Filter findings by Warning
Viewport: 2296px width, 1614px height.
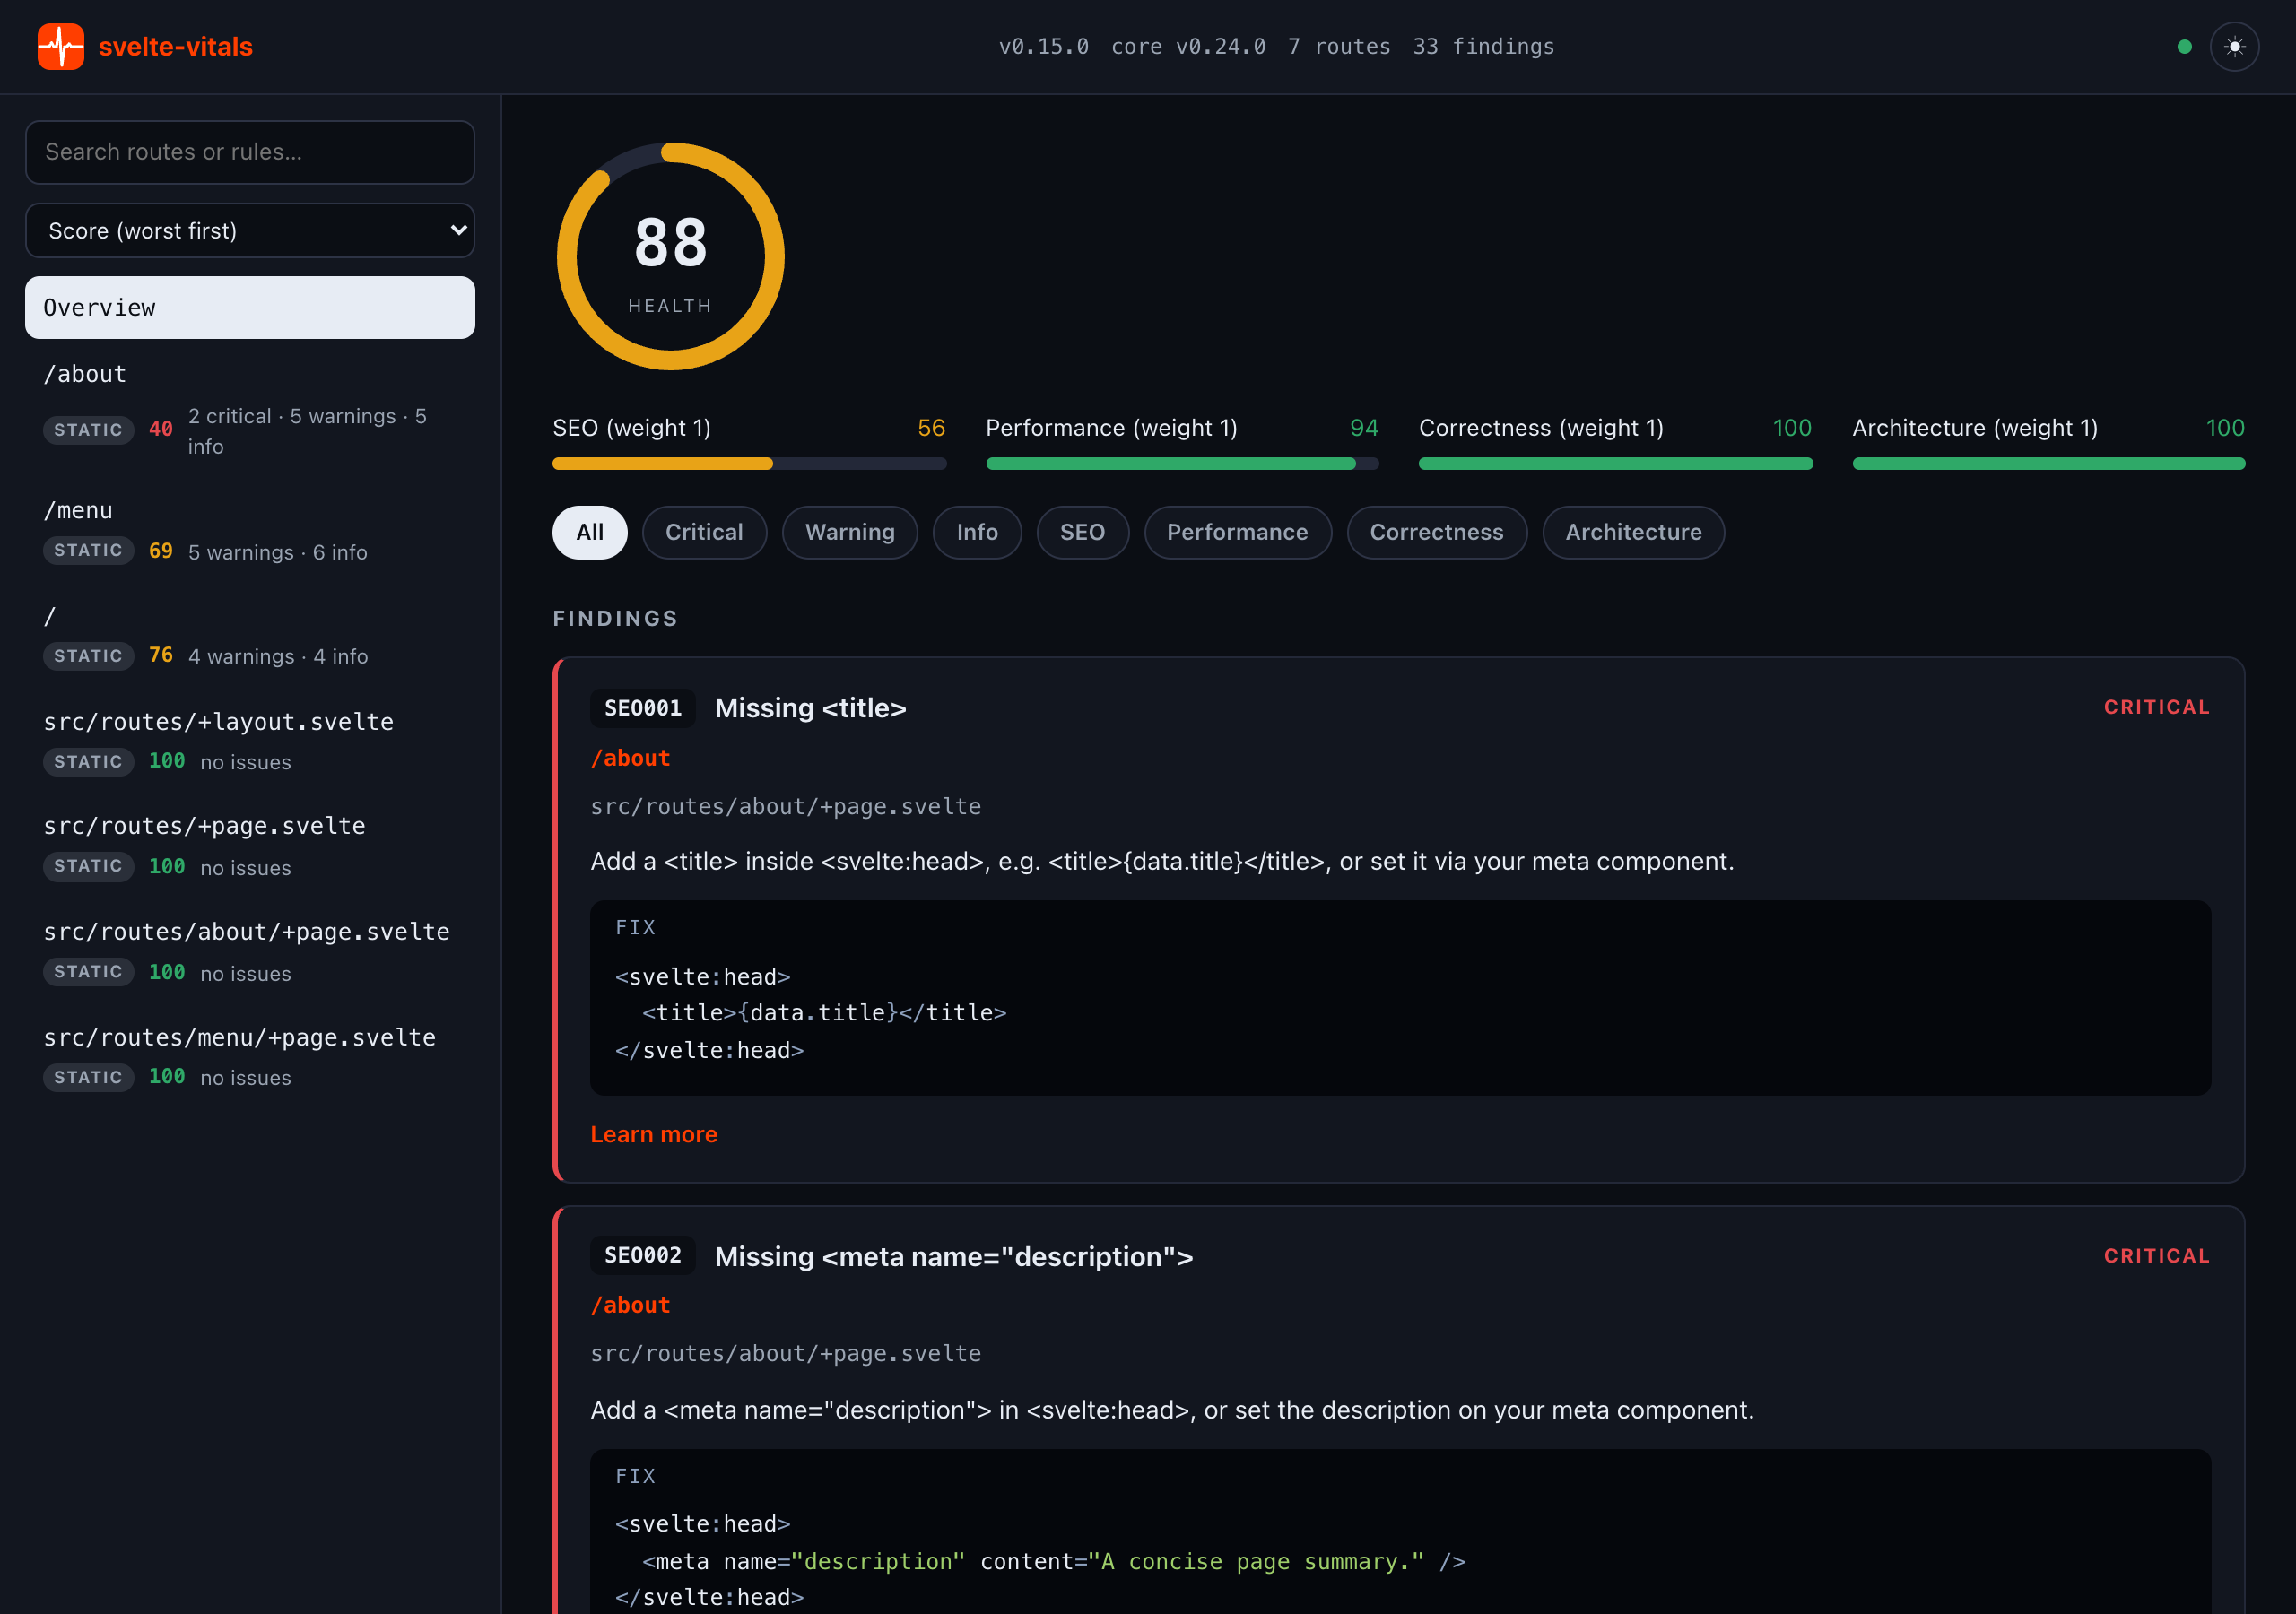pyautogui.click(x=850, y=532)
